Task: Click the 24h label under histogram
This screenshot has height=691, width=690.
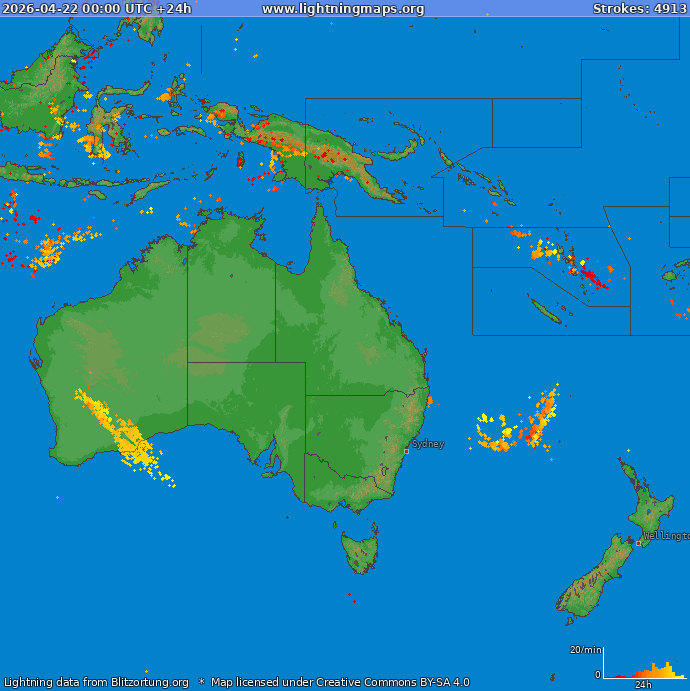Action: [644, 685]
